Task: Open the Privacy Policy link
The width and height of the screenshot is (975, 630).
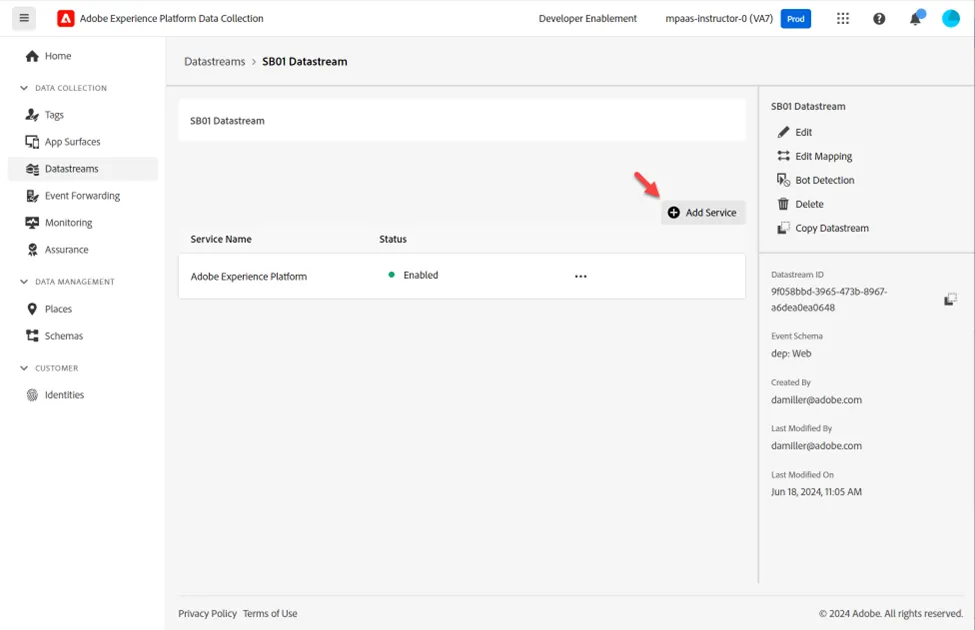Action: [208, 613]
